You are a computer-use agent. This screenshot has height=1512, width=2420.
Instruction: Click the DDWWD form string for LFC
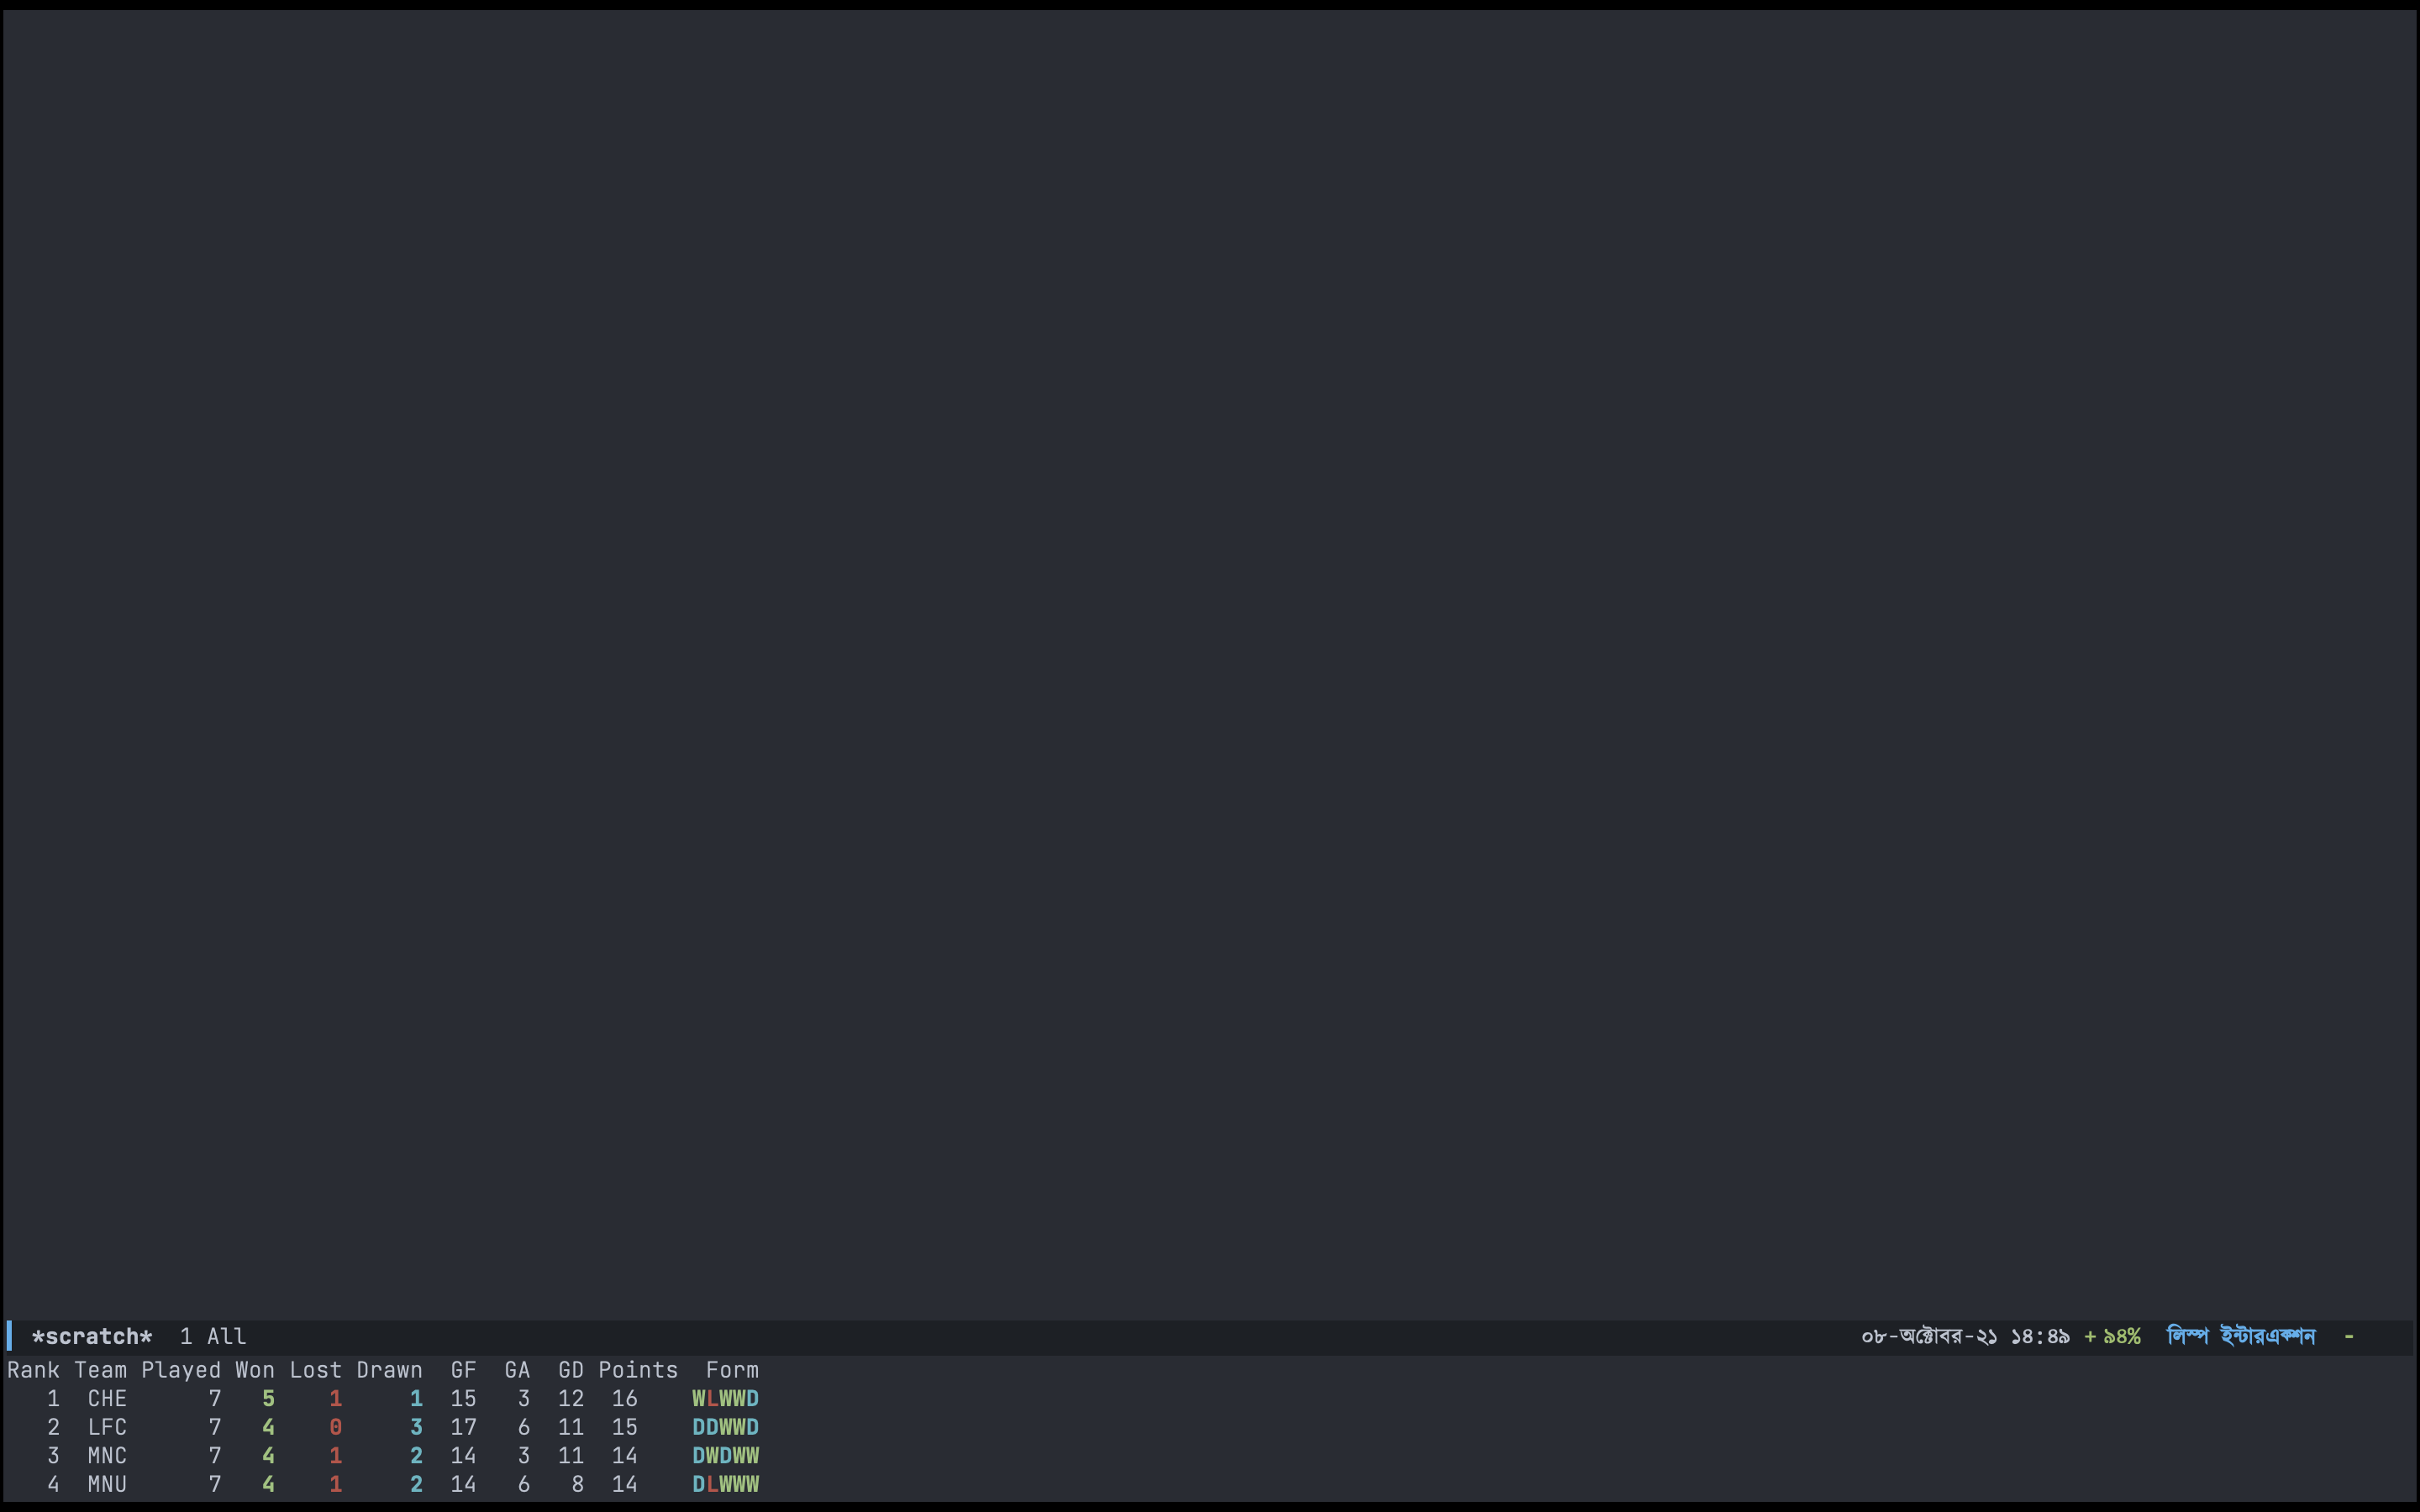click(725, 1427)
